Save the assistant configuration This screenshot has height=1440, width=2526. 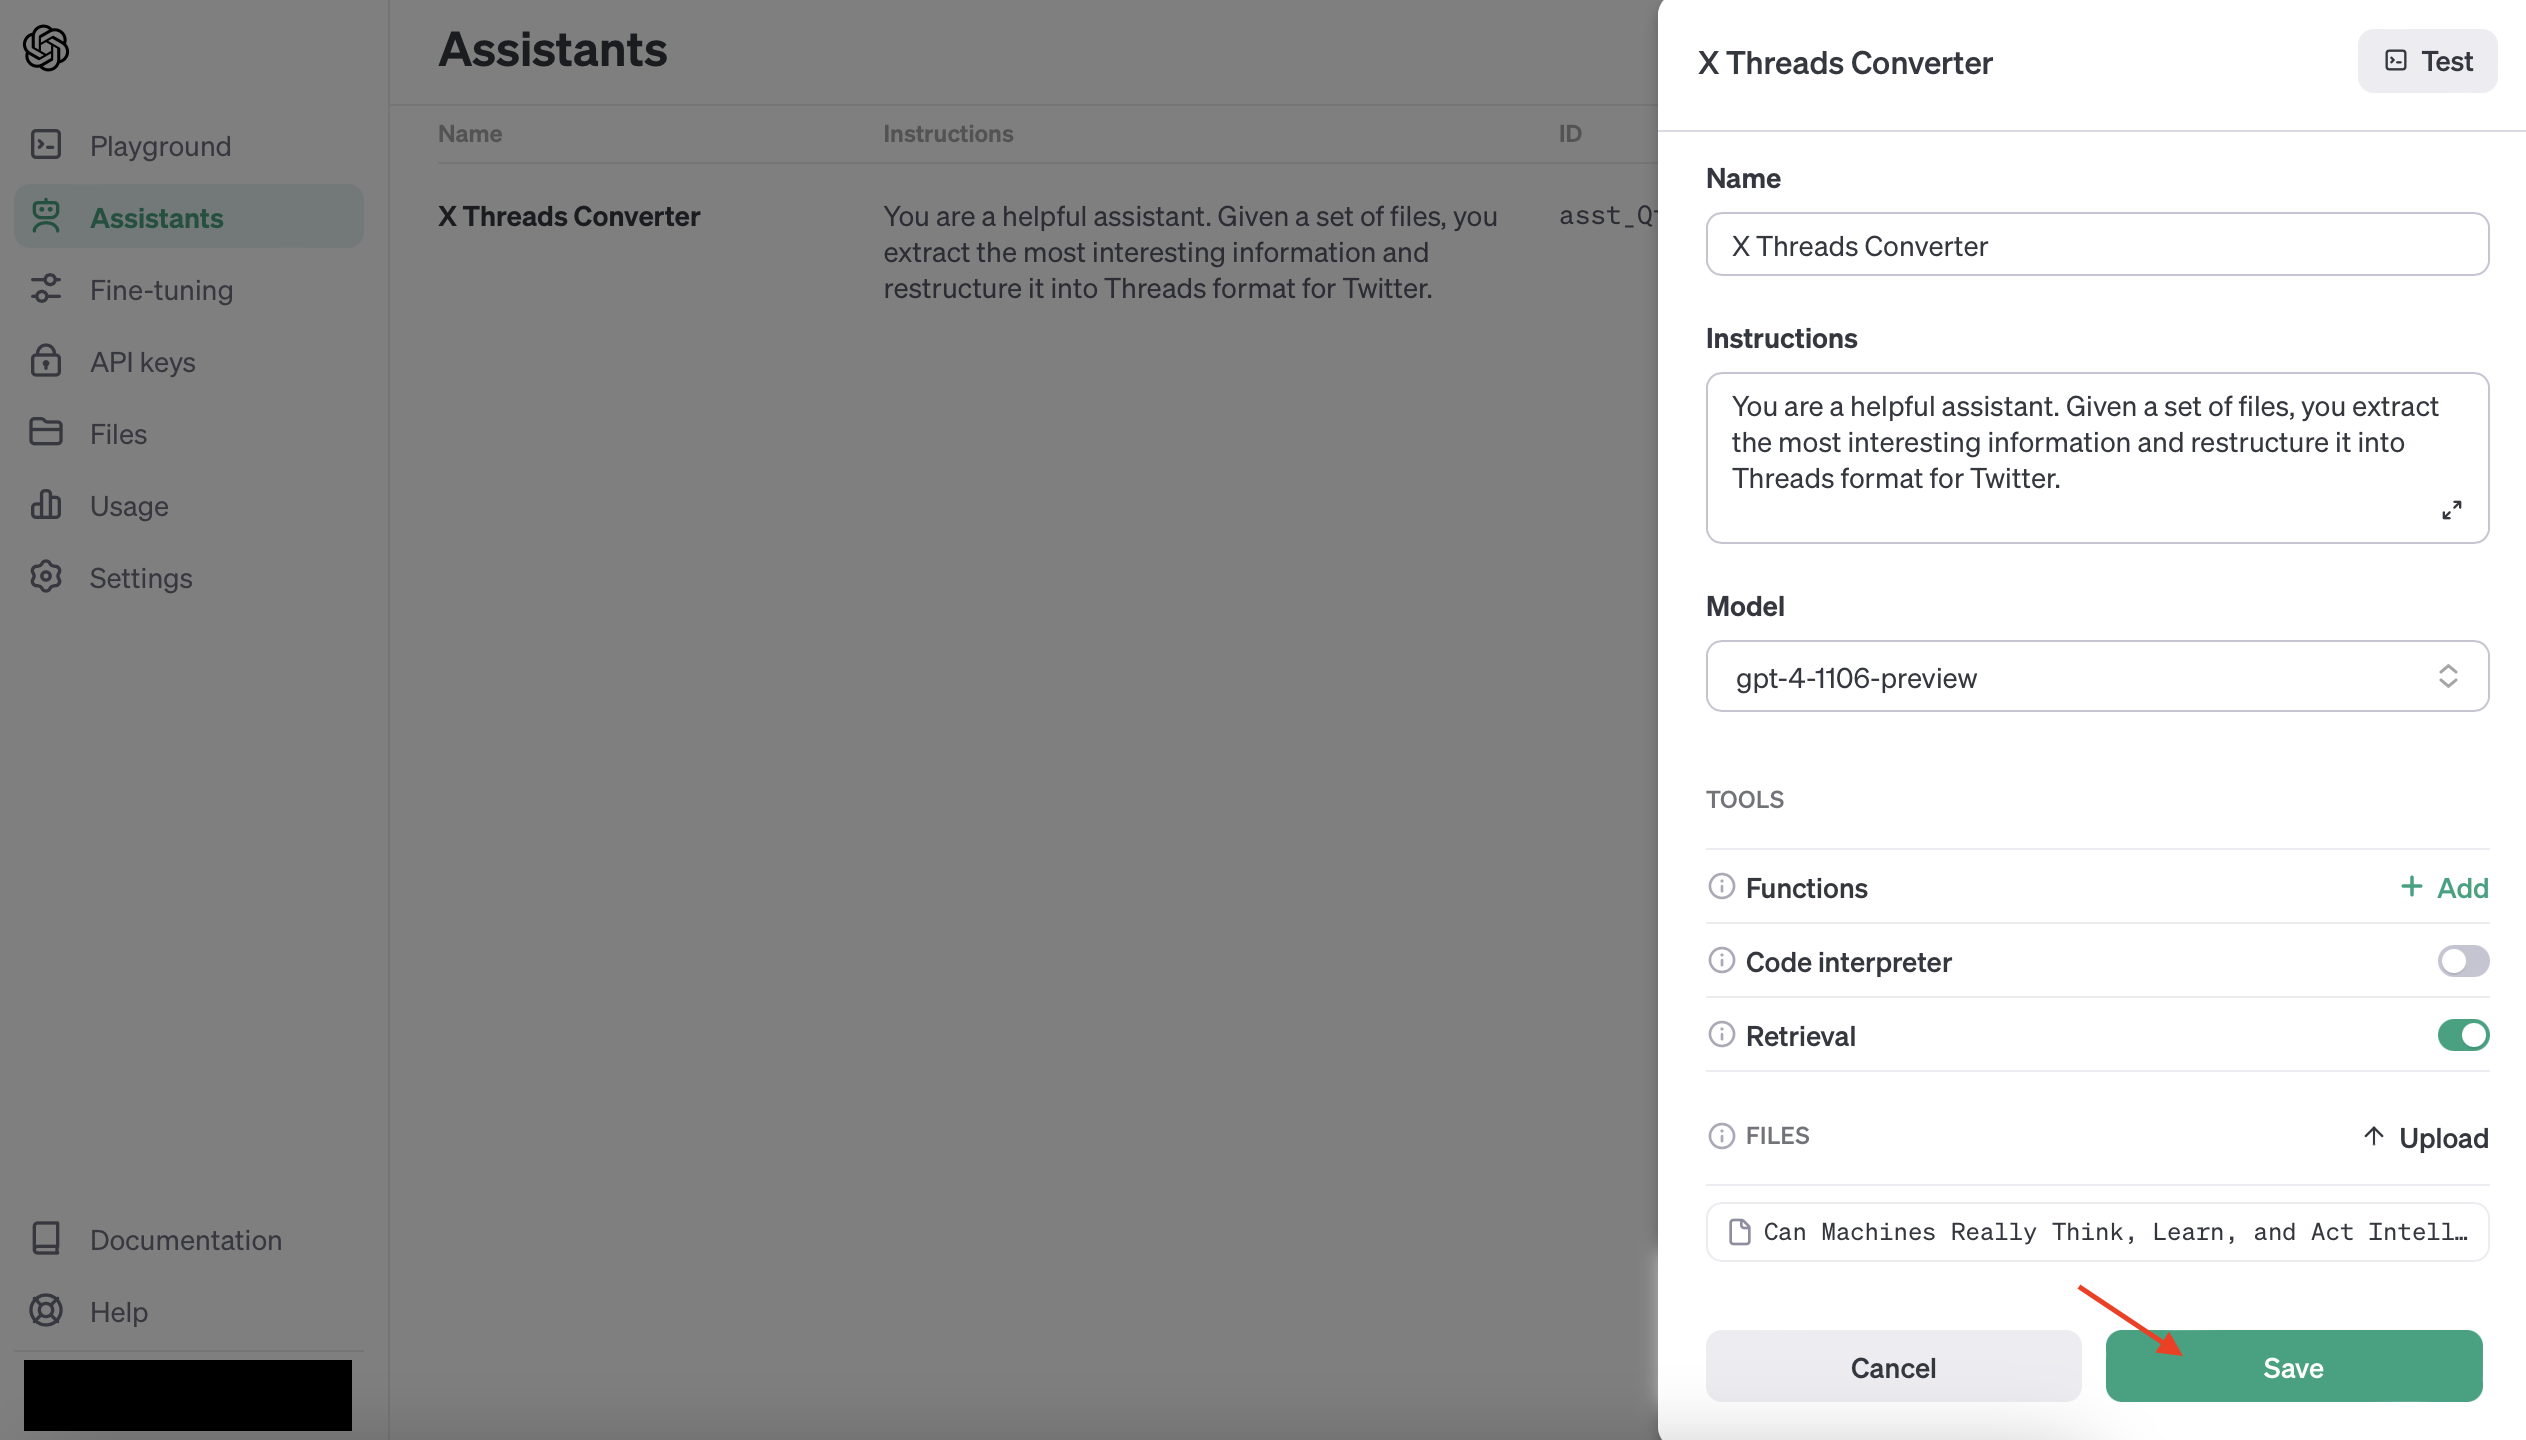click(x=2293, y=1367)
